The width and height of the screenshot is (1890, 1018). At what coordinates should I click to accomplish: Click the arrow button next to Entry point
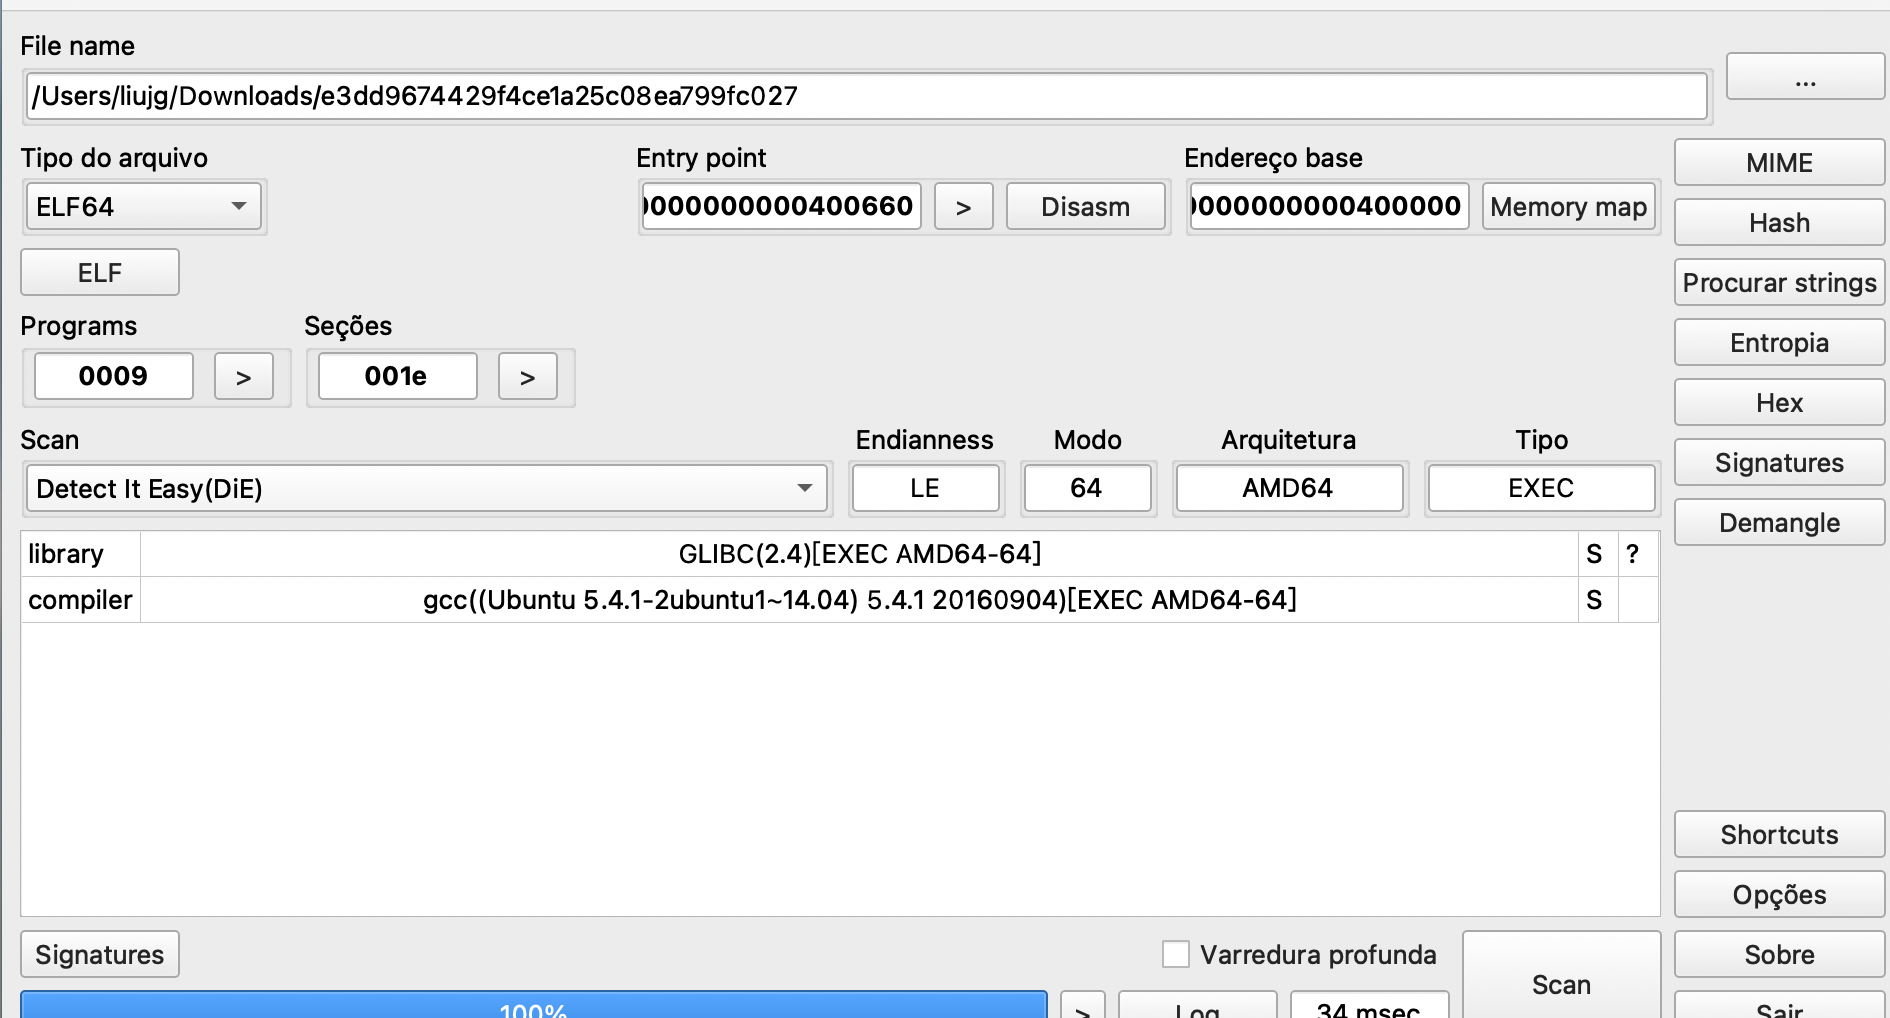[x=963, y=207]
